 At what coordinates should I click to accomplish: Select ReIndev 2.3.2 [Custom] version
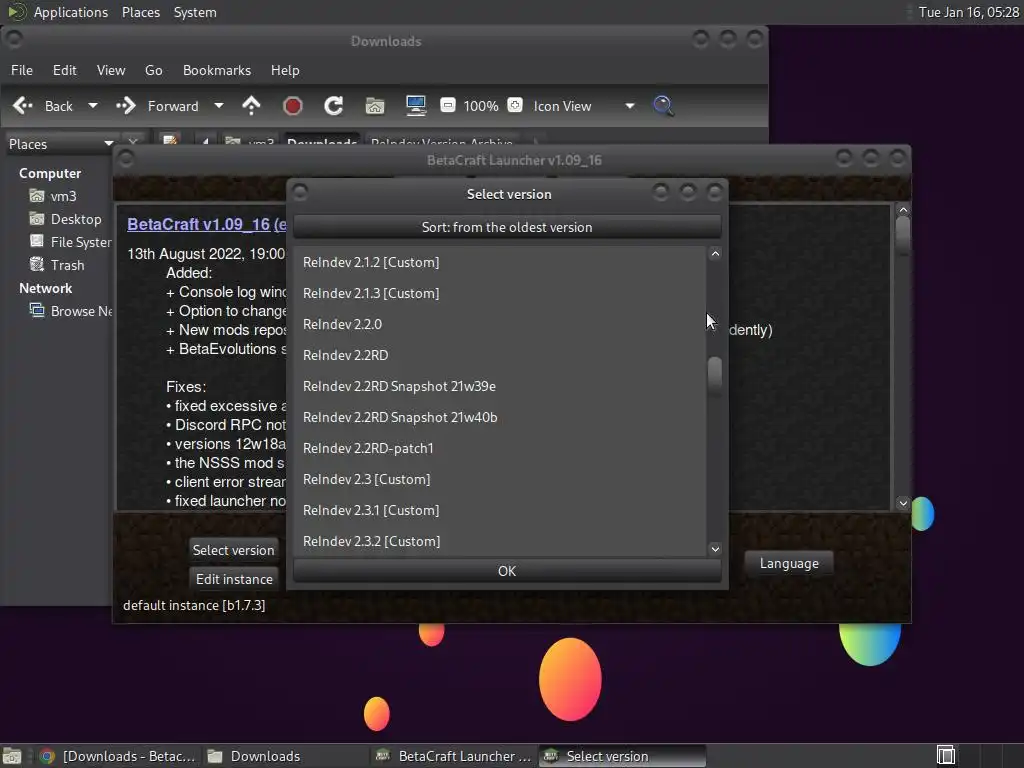pyautogui.click(x=500, y=541)
